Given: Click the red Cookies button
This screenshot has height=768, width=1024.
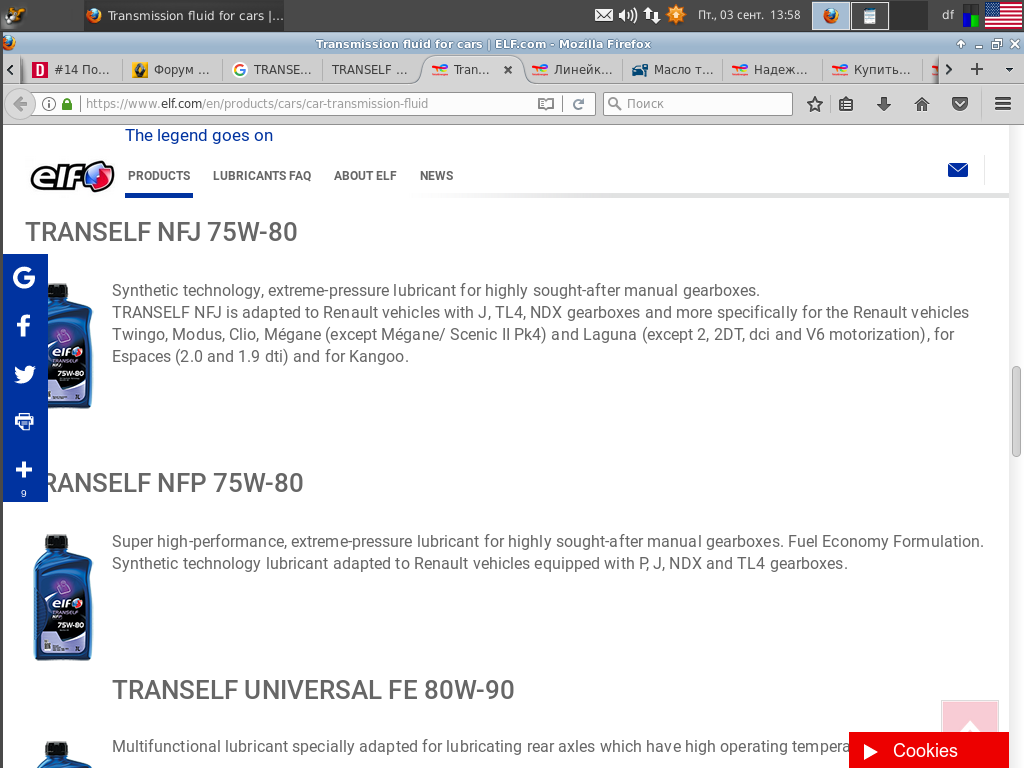Looking at the screenshot, I should pyautogui.click(x=929, y=750).
